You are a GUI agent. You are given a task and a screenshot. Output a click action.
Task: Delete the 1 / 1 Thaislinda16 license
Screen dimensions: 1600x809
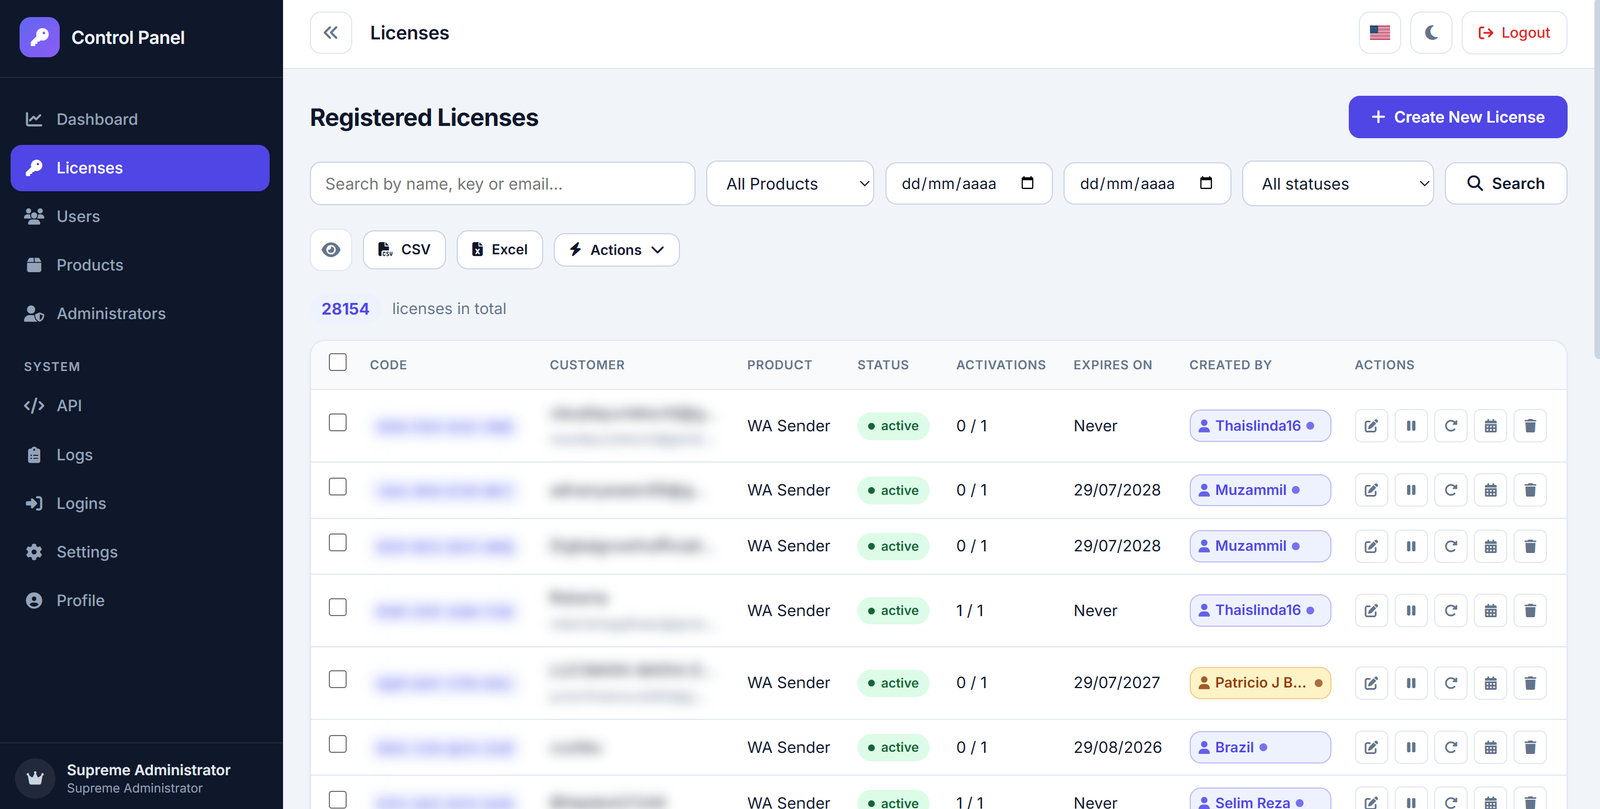pos(1530,611)
